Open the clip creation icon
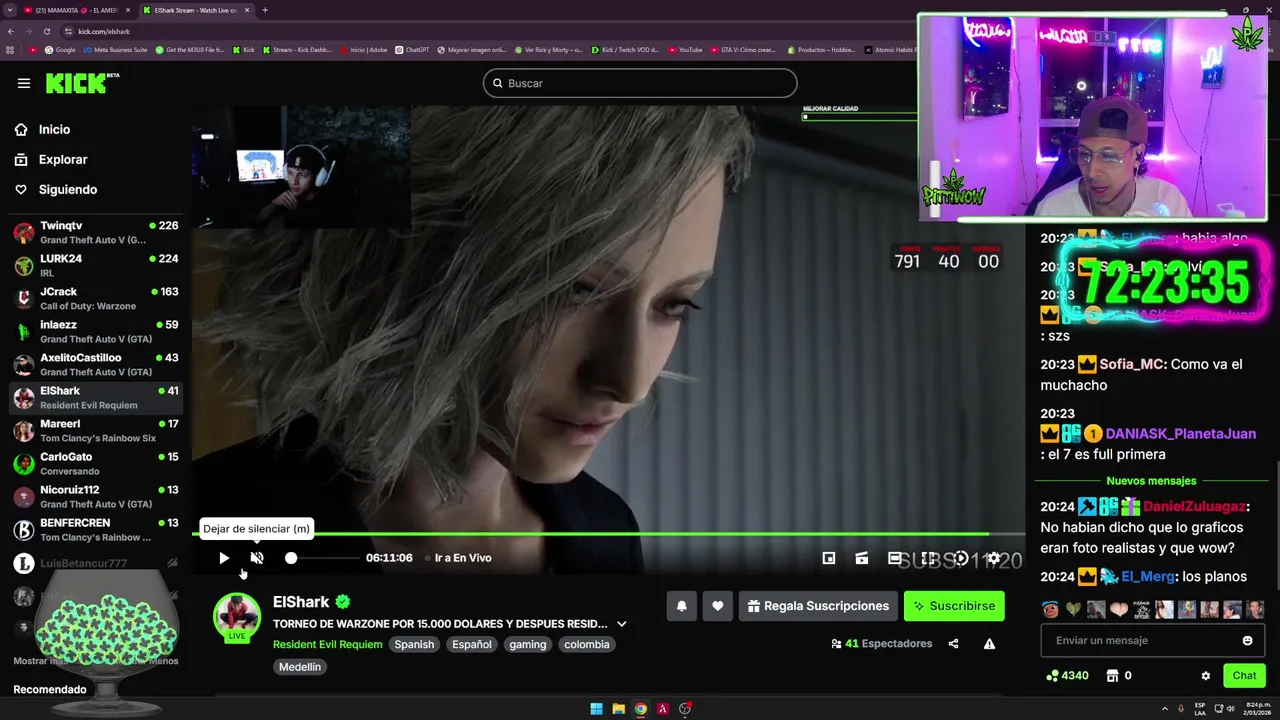 coord(862,558)
